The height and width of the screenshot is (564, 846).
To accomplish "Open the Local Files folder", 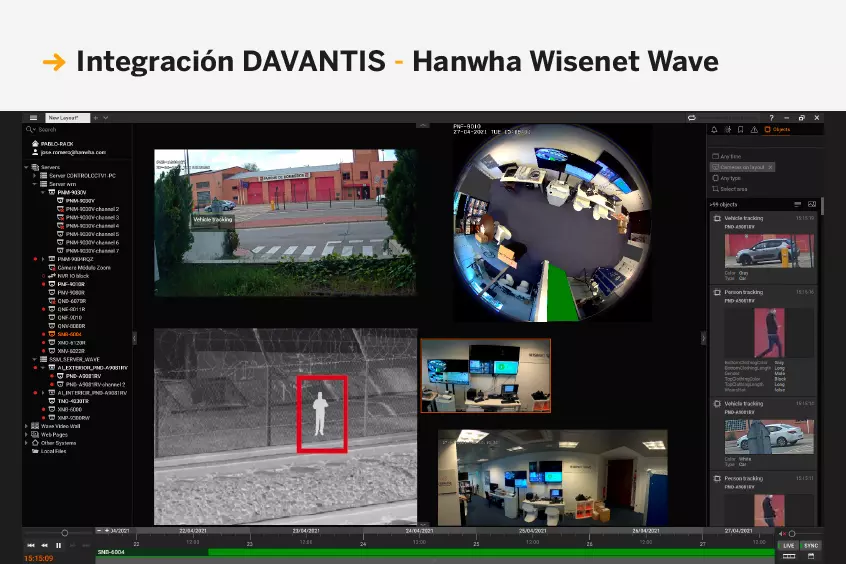I will click(x=49, y=451).
